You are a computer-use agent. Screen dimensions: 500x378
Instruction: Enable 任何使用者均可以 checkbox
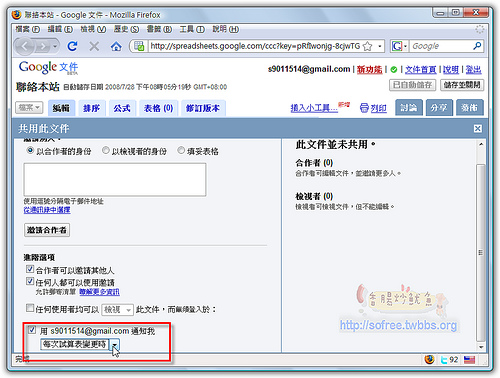30,308
